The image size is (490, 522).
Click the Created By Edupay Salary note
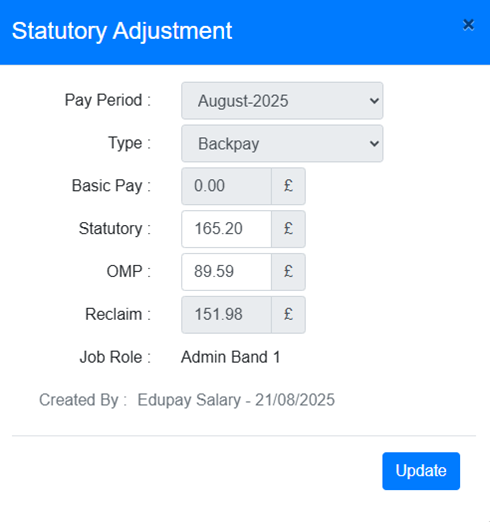pos(187,400)
